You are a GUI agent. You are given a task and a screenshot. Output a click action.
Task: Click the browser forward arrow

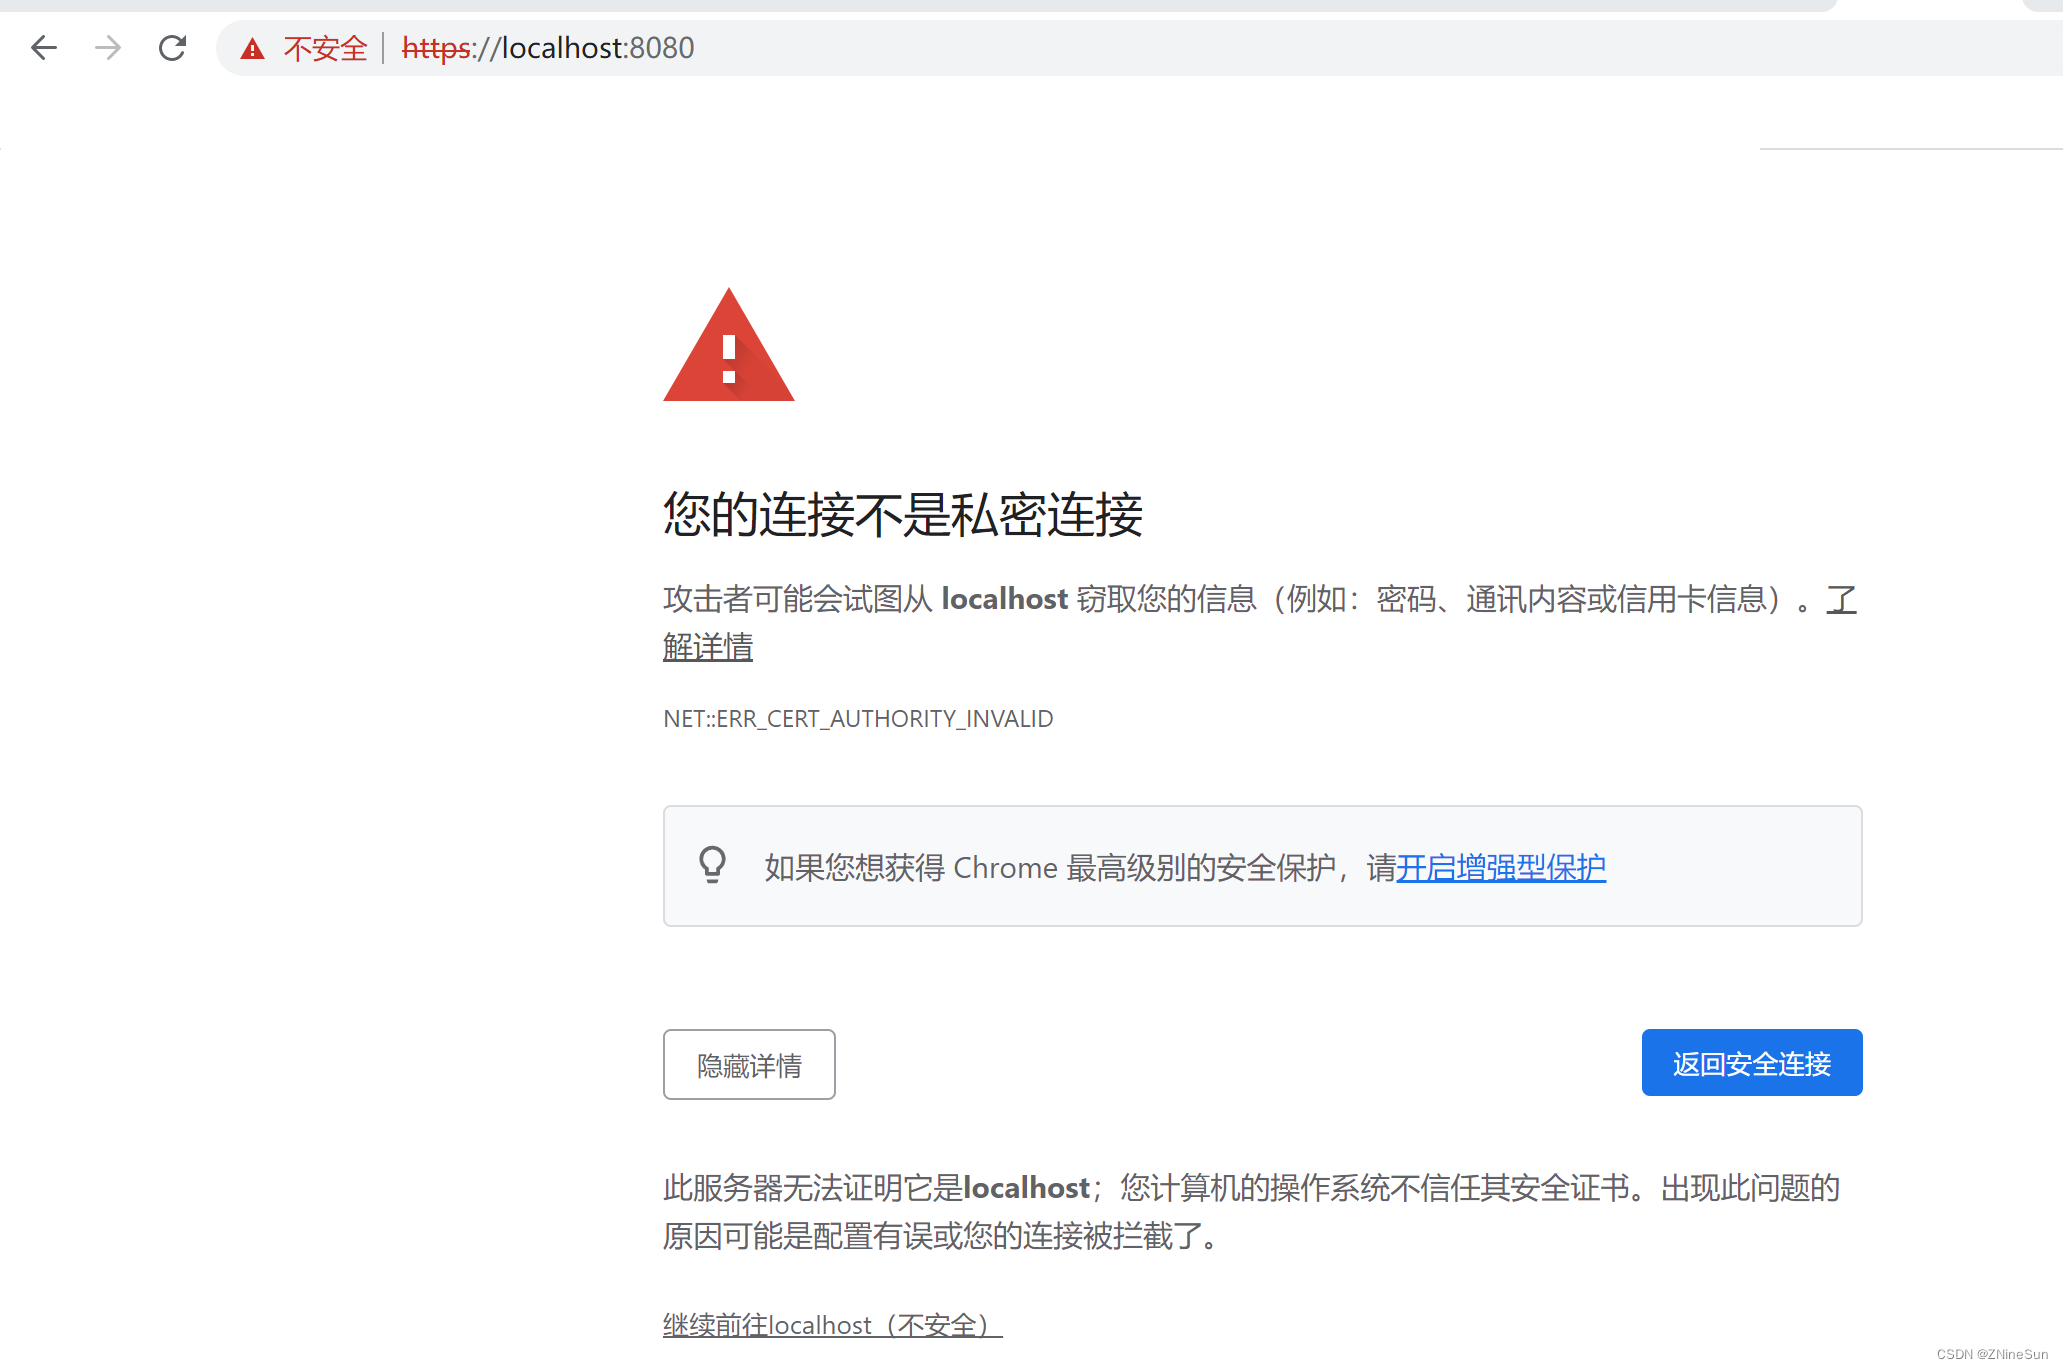[x=108, y=47]
